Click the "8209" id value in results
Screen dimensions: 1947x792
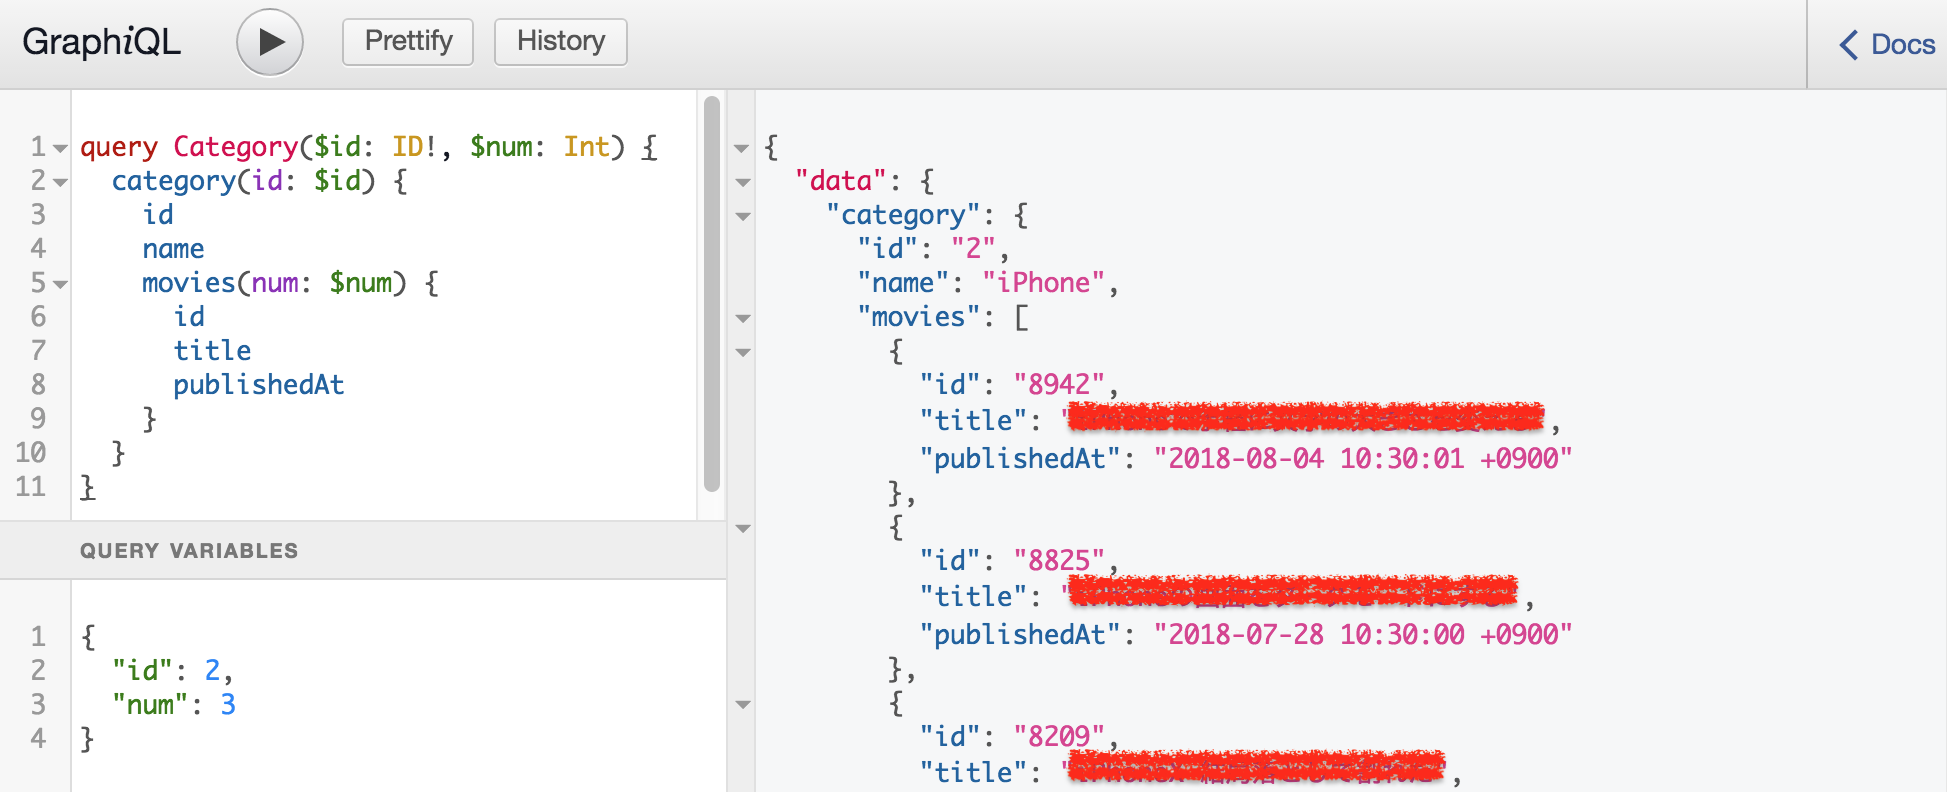(1059, 737)
